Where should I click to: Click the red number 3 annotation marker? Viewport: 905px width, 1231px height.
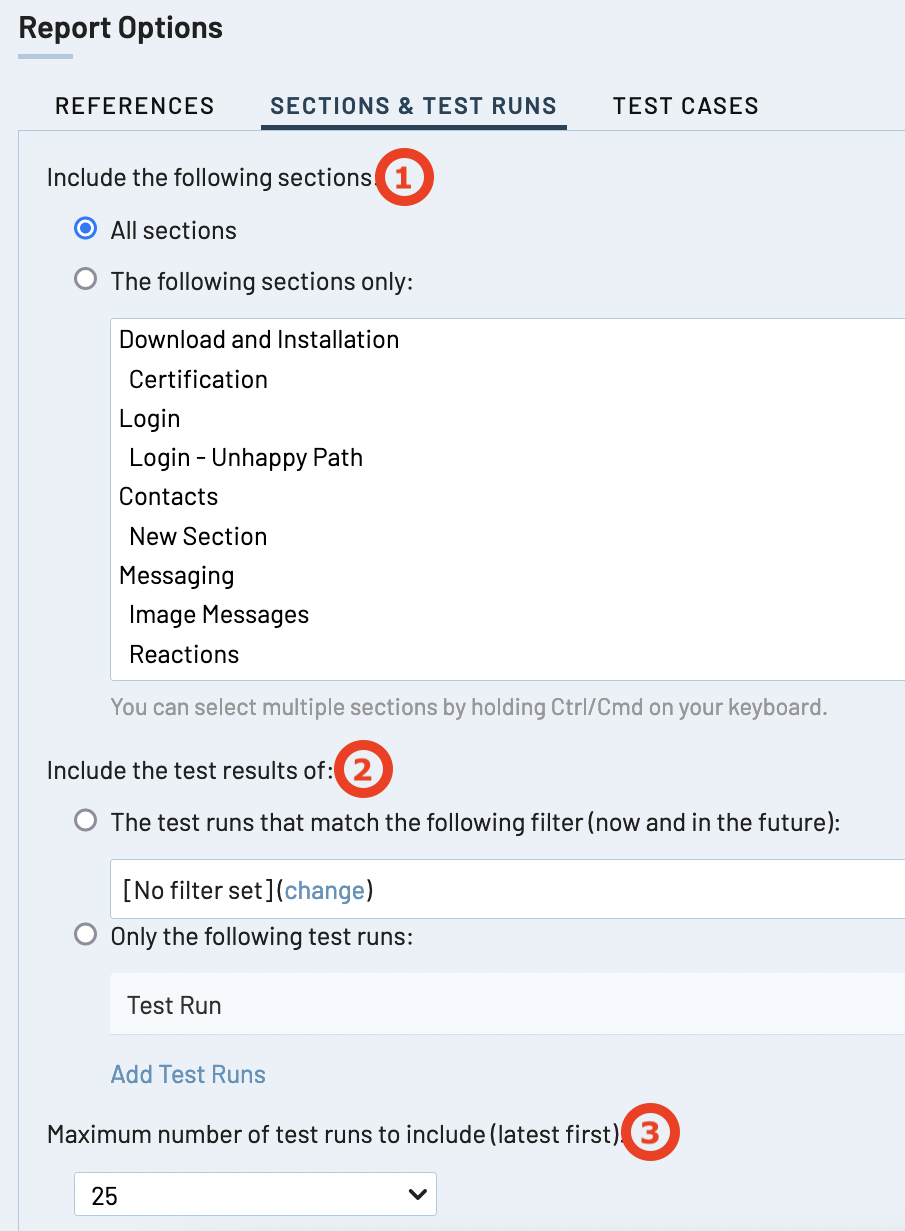pyautogui.click(x=651, y=1133)
